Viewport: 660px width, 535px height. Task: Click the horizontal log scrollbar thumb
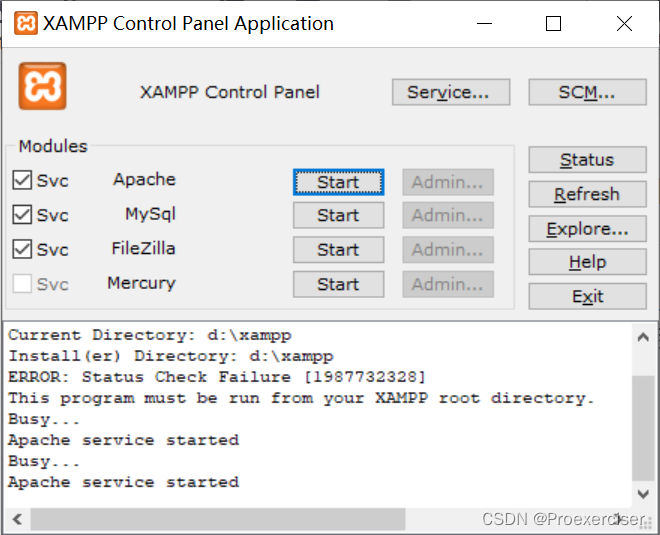[x=218, y=519]
